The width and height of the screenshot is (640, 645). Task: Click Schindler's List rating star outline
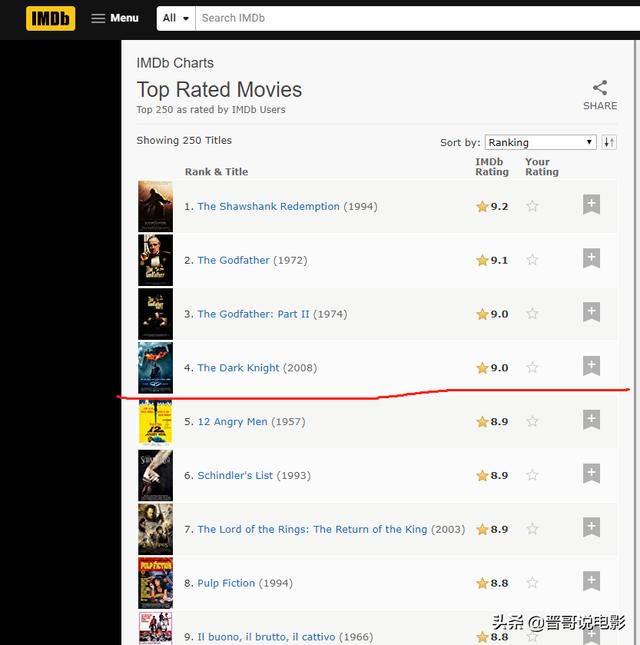point(532,475)
